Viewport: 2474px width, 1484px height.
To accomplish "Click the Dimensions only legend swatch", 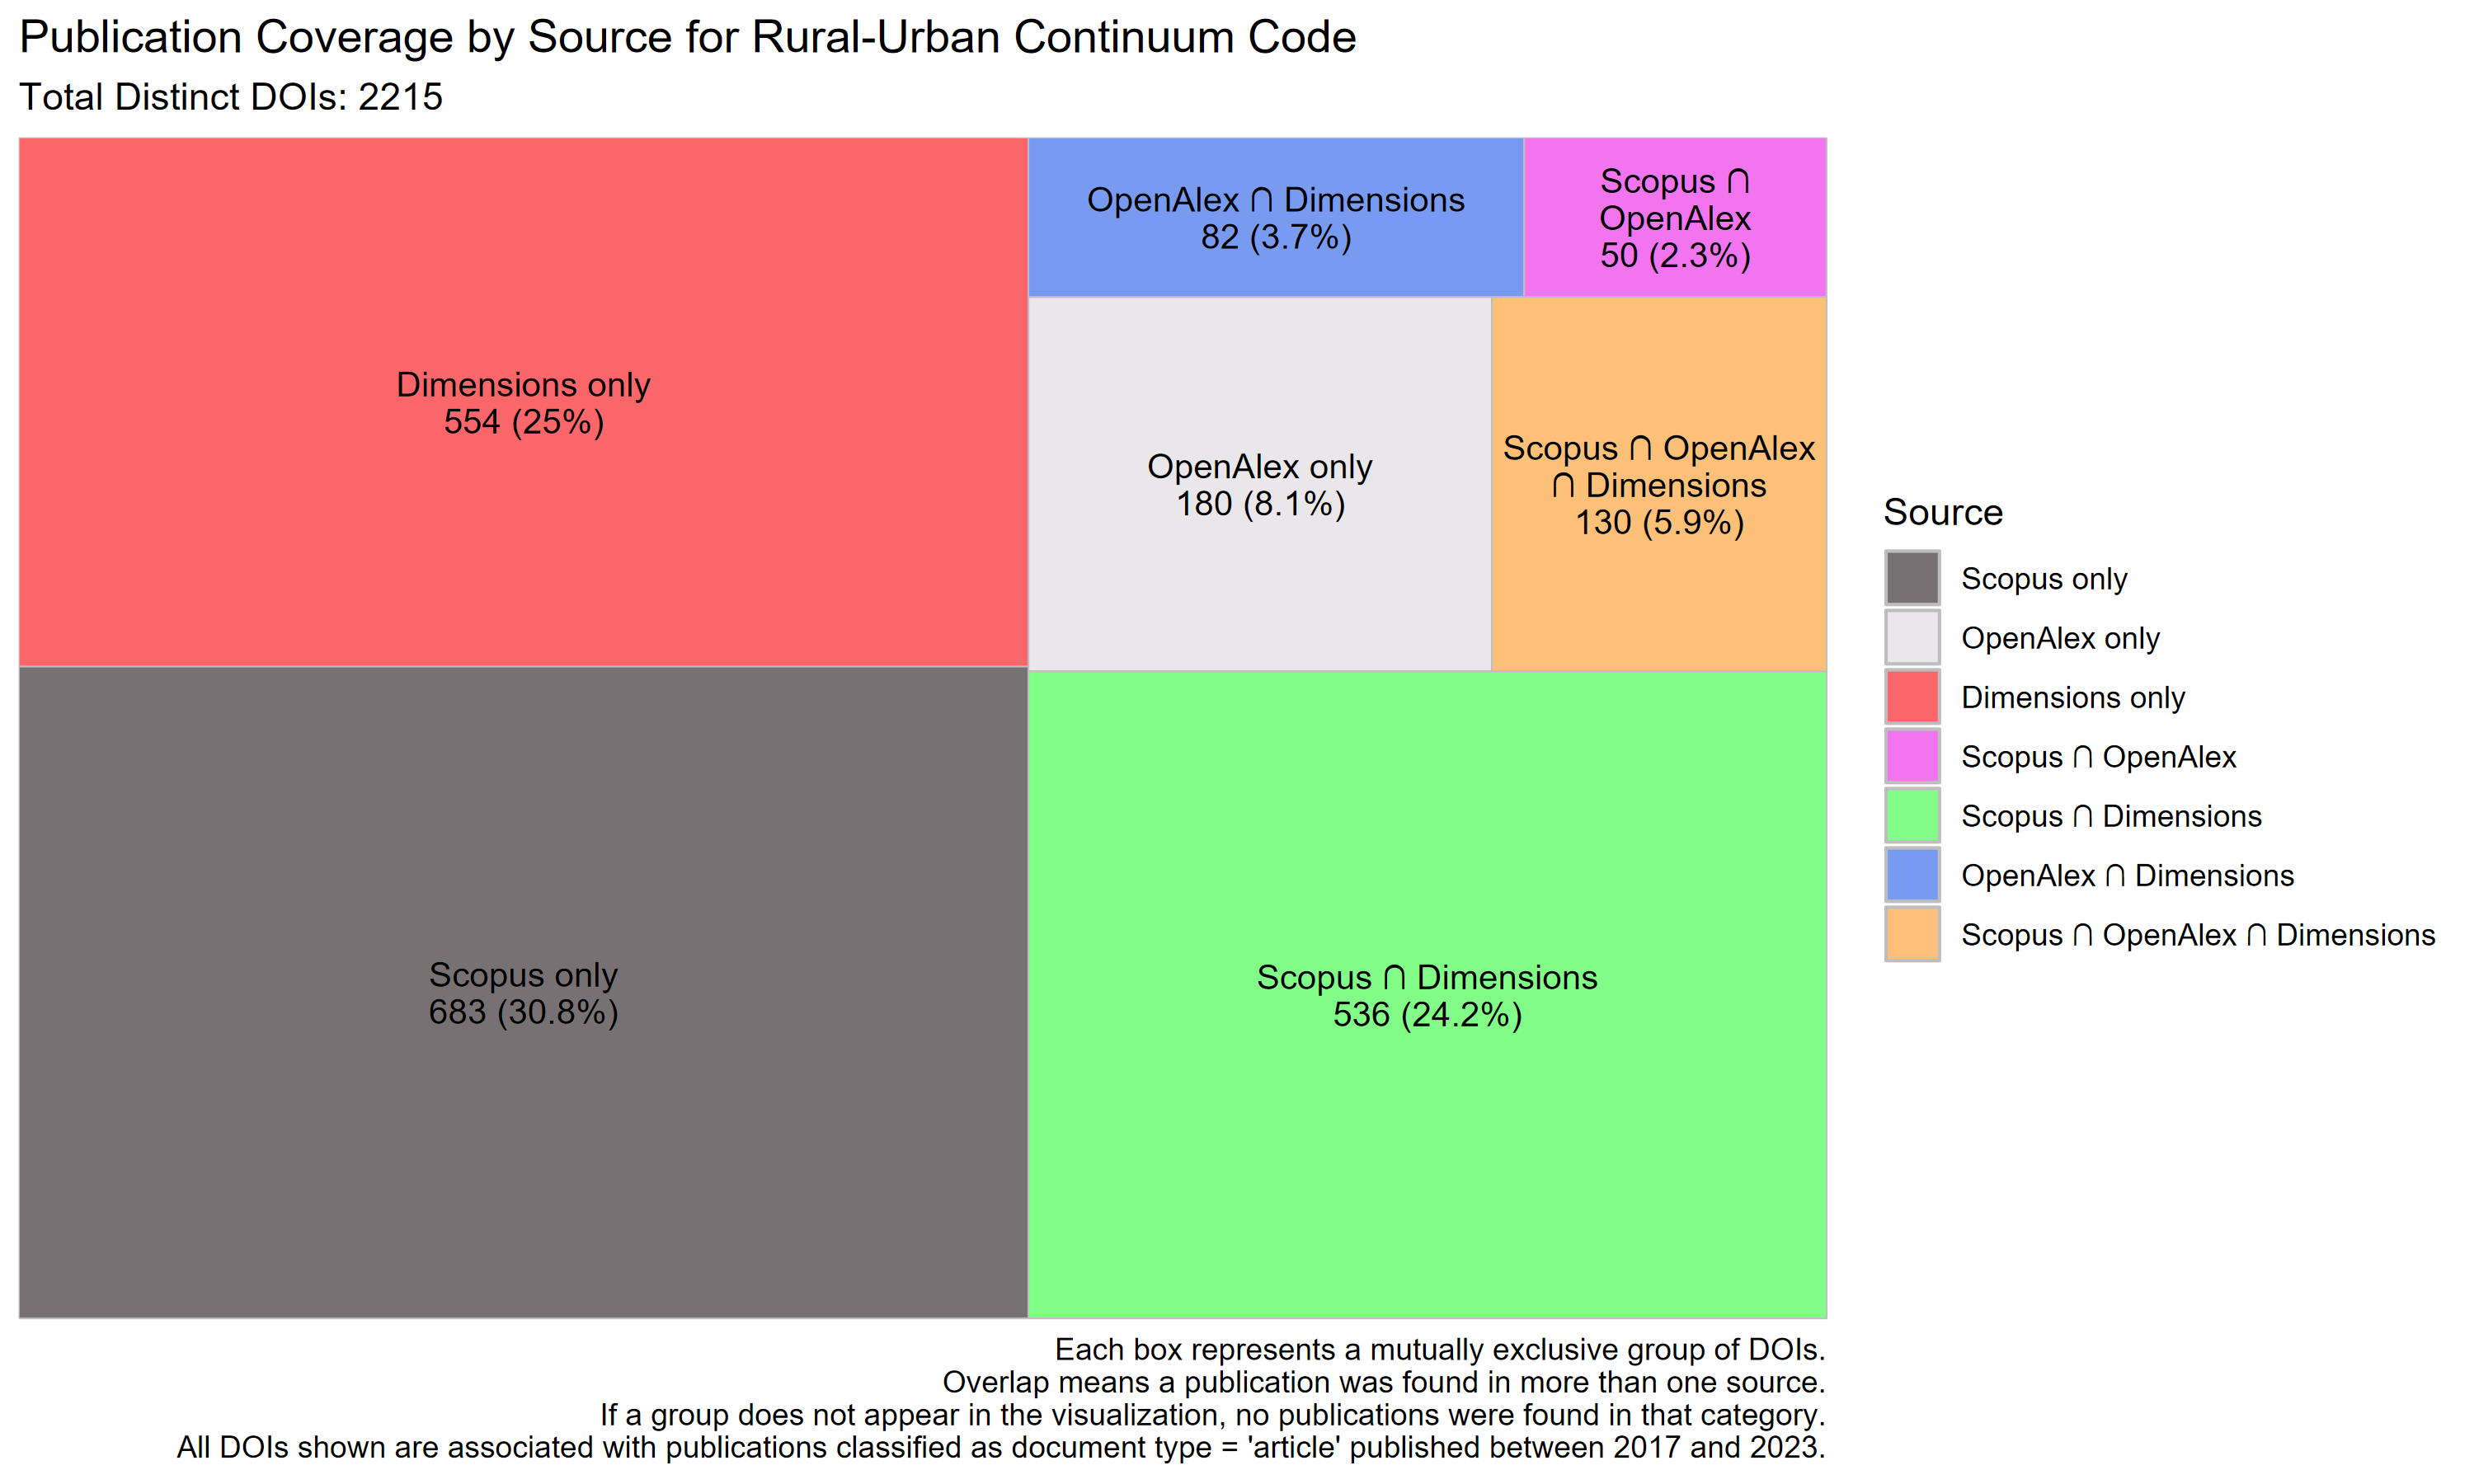I will tap(1912, 696).
